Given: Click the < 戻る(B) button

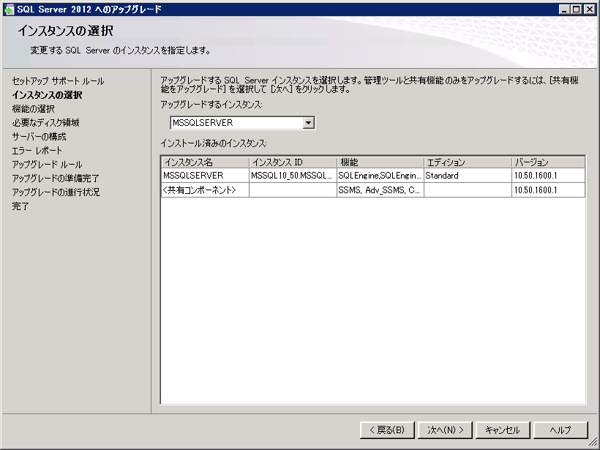Looking at the screenshot, I should (387, 430).
